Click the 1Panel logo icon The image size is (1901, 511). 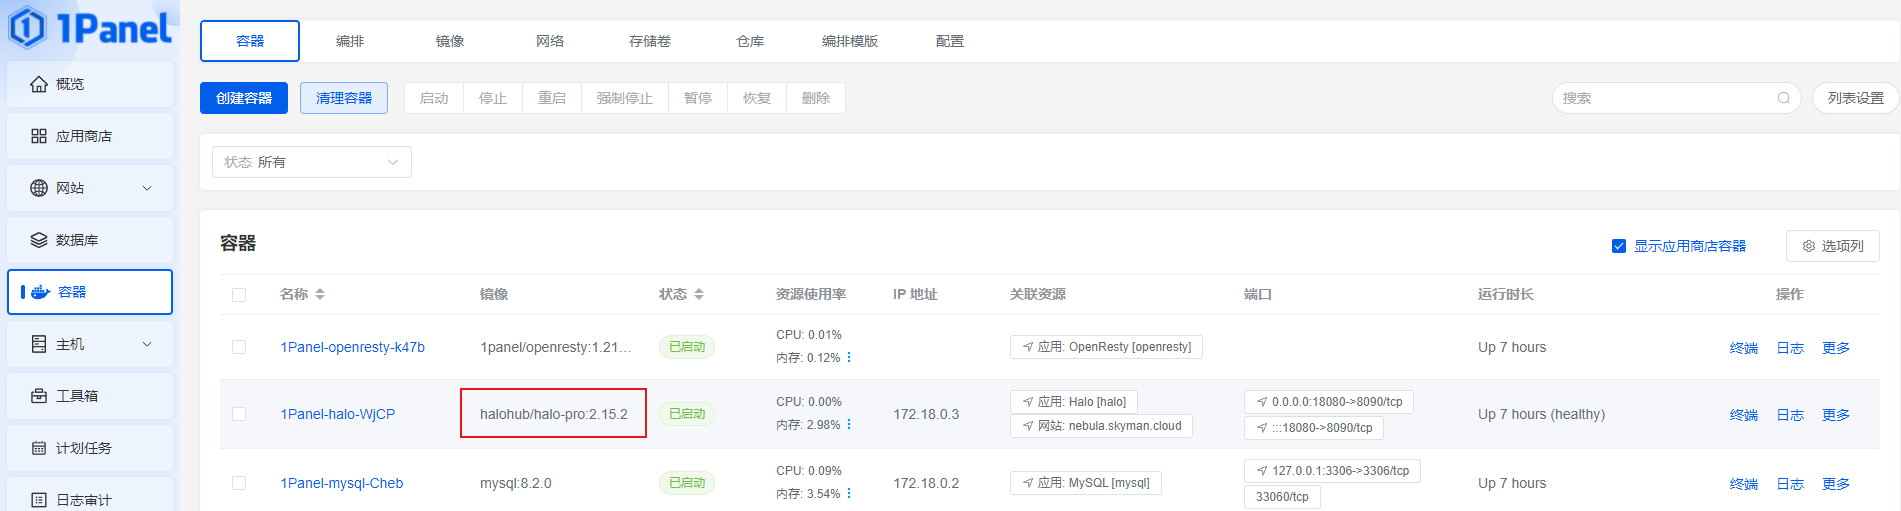click(x=27, y=27)
